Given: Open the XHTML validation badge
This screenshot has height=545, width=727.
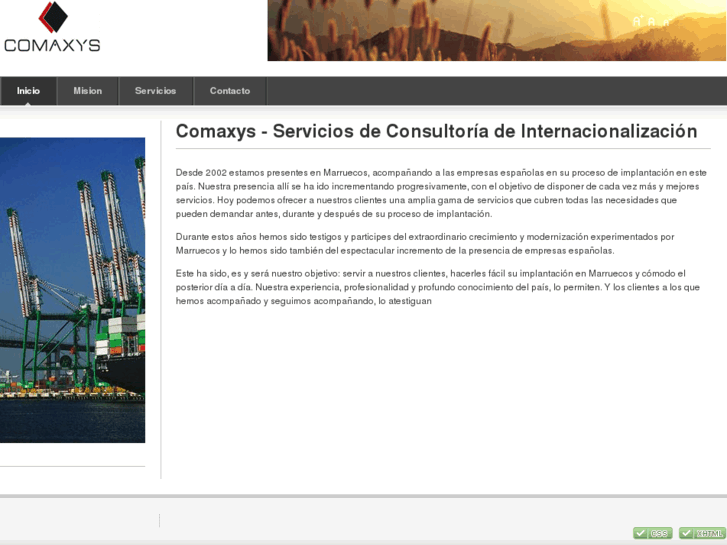Looking at the screenshot, I should coord(702,533).
